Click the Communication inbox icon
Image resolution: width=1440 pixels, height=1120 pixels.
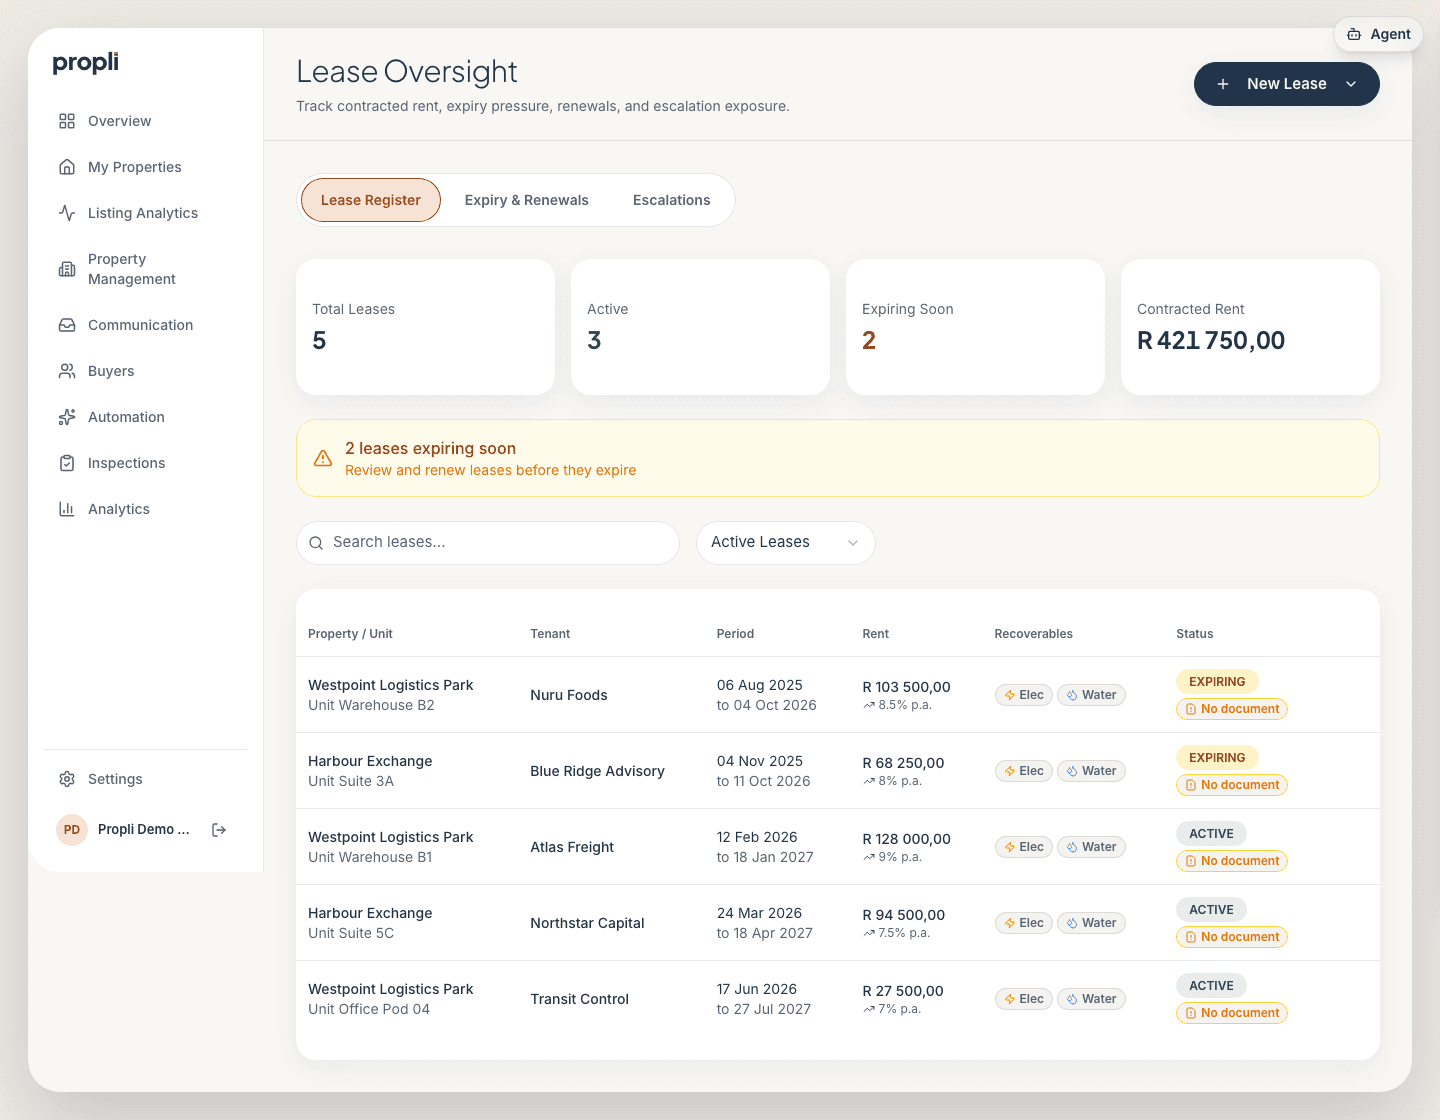tap(67, 325)
